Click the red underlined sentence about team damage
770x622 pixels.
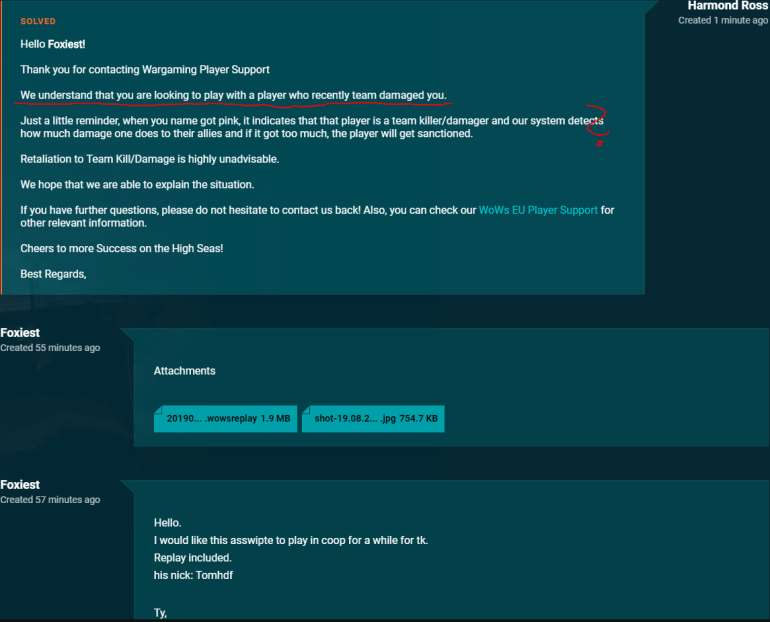[x=233, y=95]
